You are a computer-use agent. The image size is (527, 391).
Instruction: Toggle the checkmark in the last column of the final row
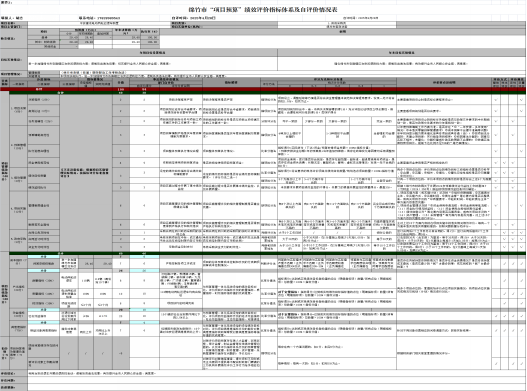pos(521,364)
